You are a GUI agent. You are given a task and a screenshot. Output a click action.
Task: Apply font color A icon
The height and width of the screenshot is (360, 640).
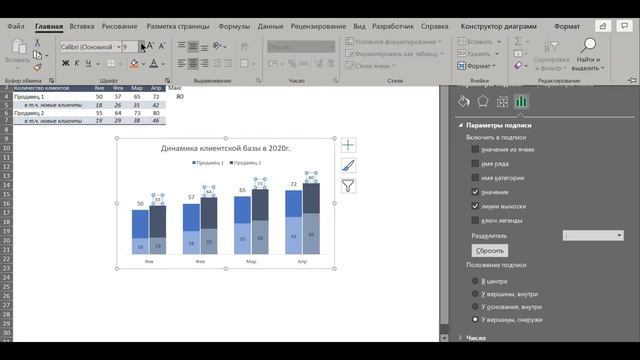click(153, 63)
